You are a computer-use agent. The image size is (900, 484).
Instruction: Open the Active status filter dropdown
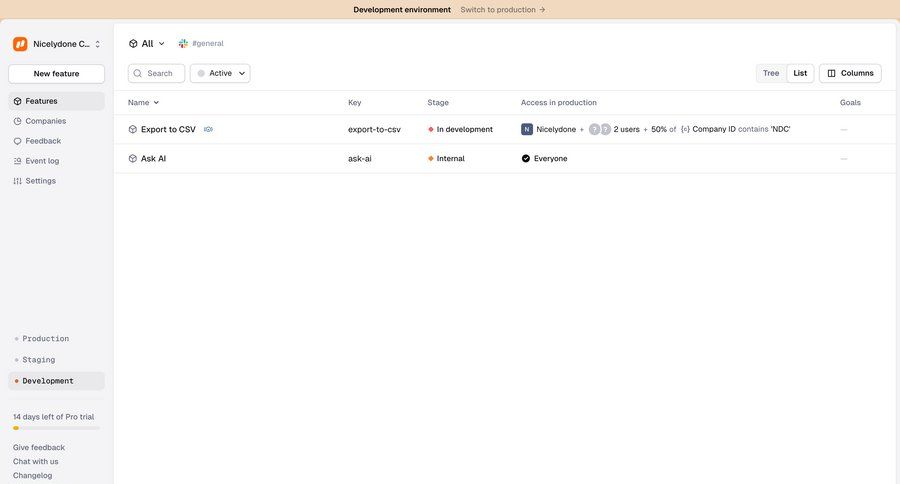(220, 73)
